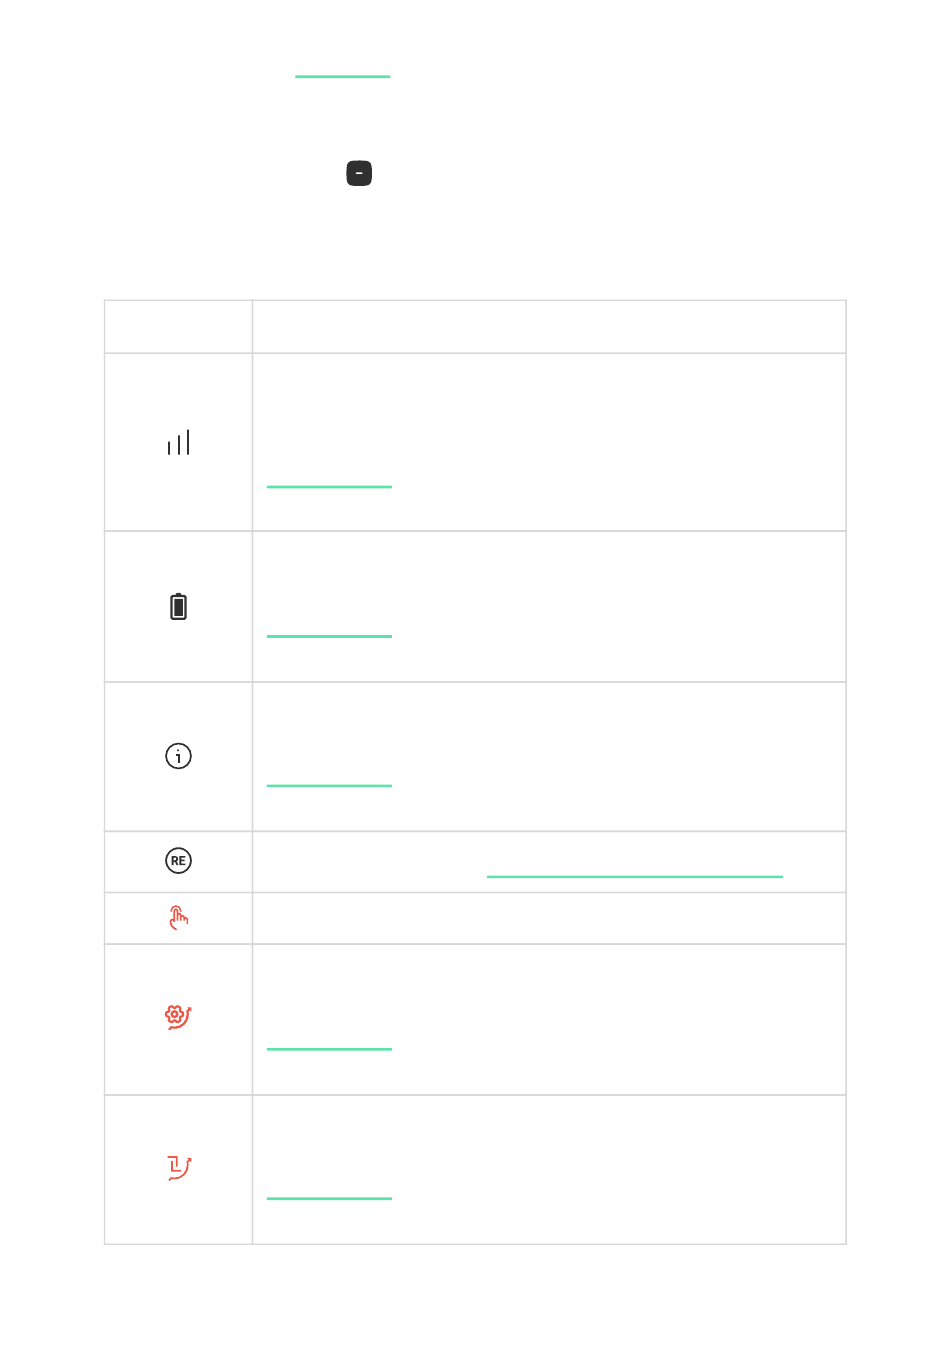Viewport: 950px width, 1369px height.
Task: Click the small dark square device icon
Action: 359,174
